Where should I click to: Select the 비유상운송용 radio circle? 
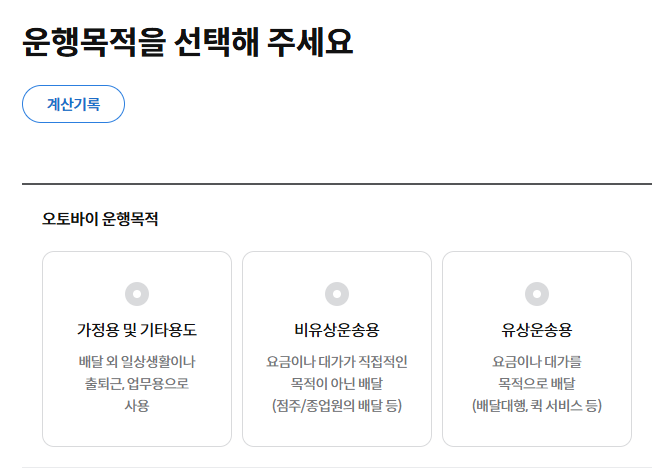337,294
